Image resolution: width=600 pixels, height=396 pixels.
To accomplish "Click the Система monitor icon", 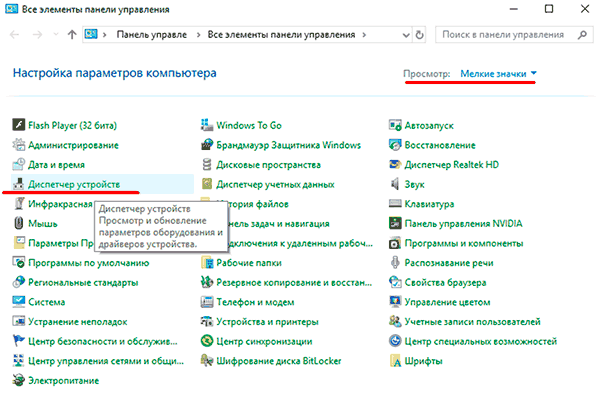I will [x=18, y=302].
